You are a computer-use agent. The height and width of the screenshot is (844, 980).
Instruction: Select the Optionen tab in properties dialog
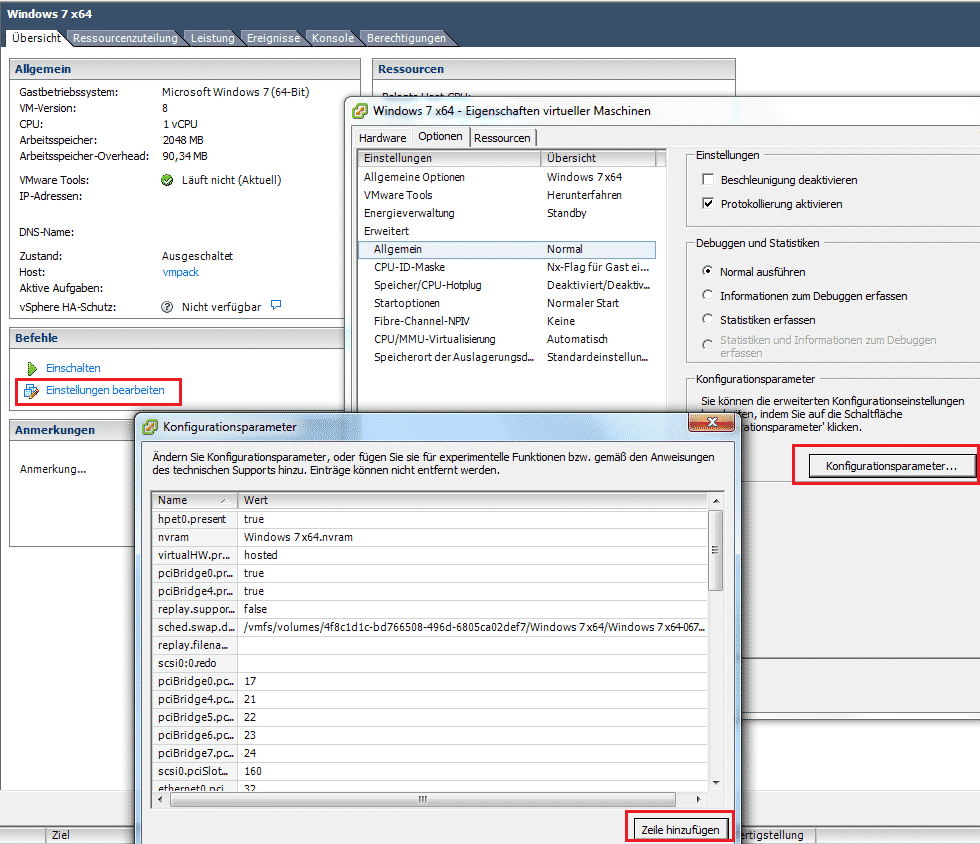click(x=440, y=136)
